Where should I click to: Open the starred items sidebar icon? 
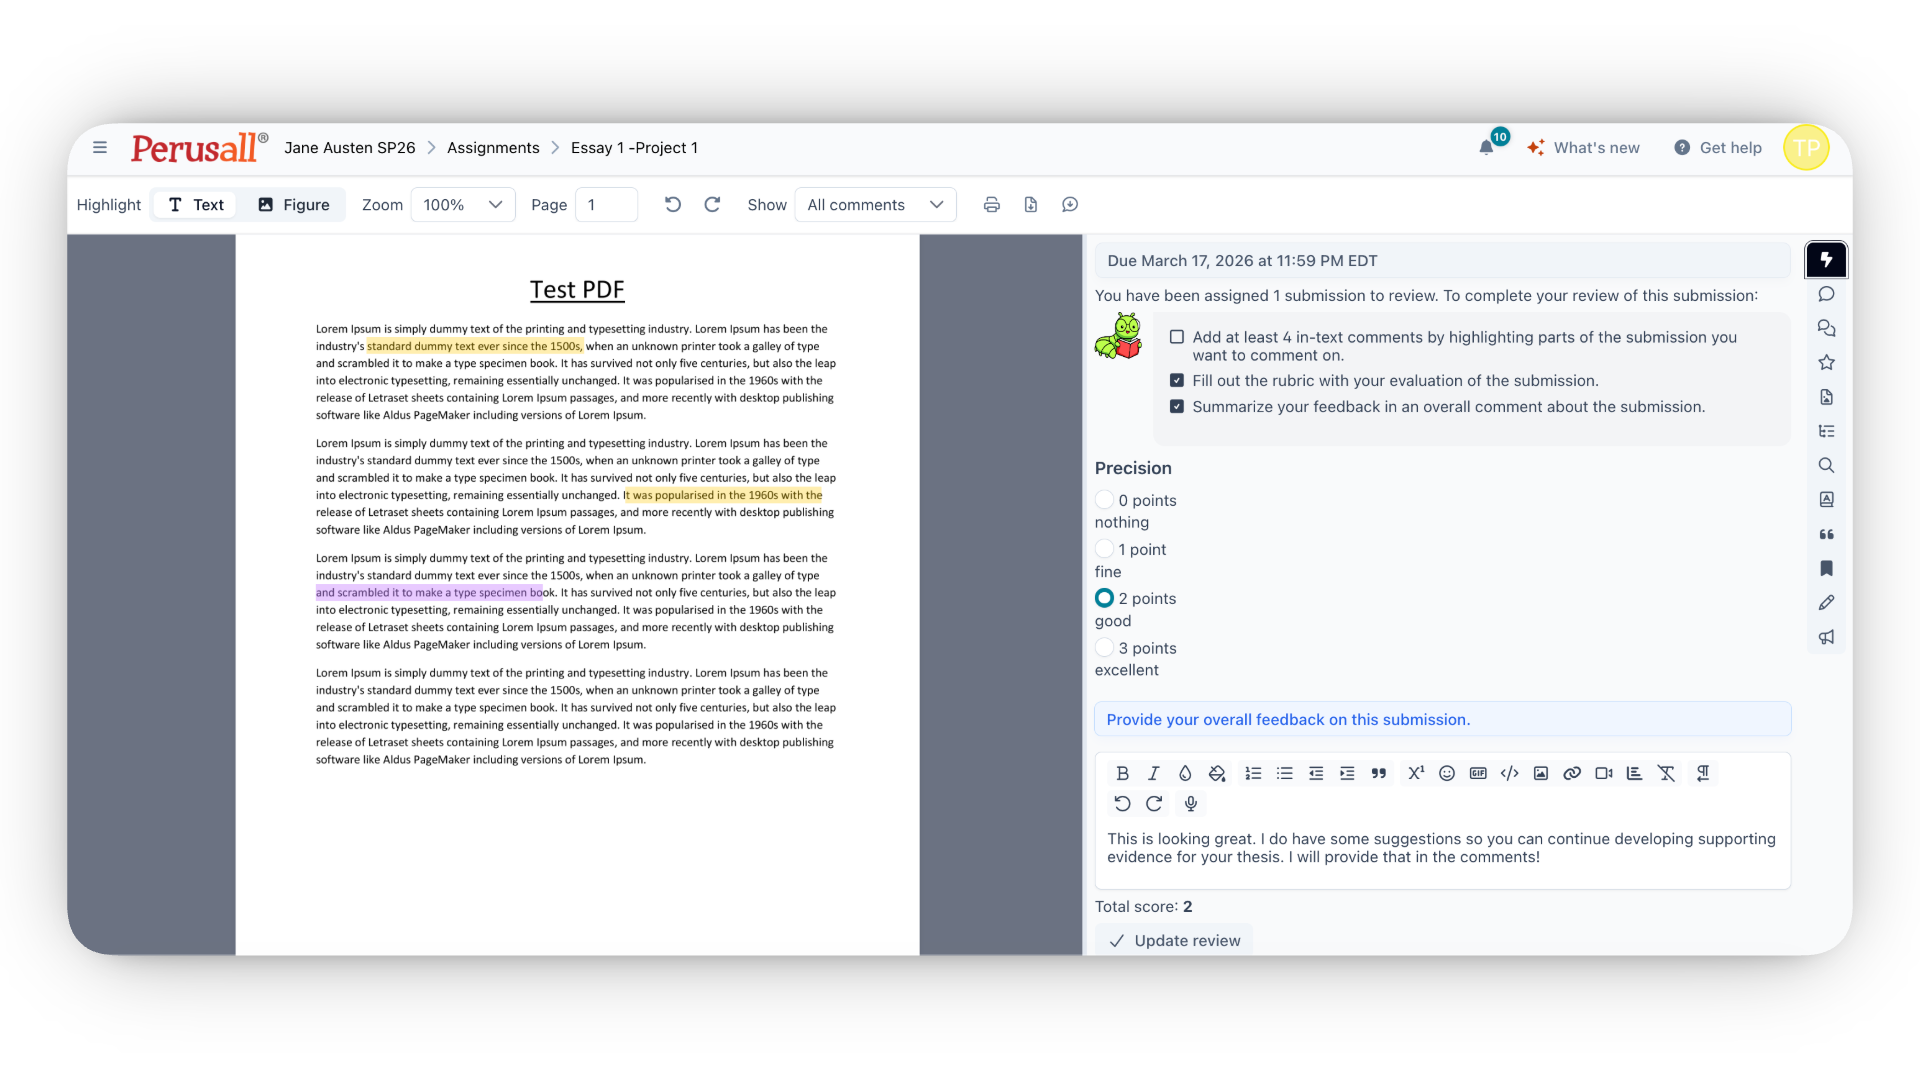point(1826,362)
